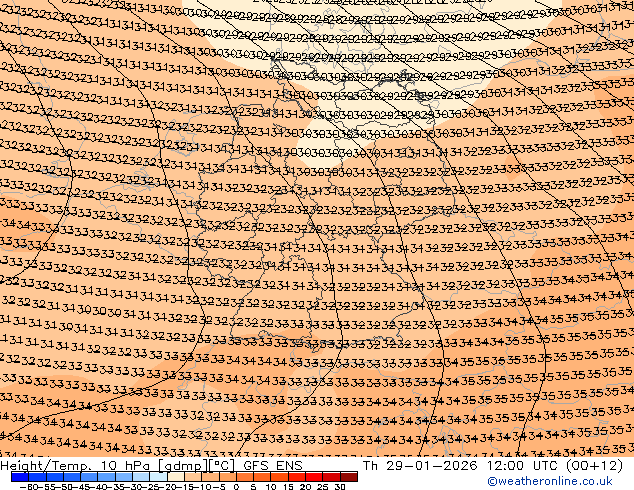Choose the cream -20 to -15 legend swatch
This screenshot has width=634, height=490.
point(175,477)
